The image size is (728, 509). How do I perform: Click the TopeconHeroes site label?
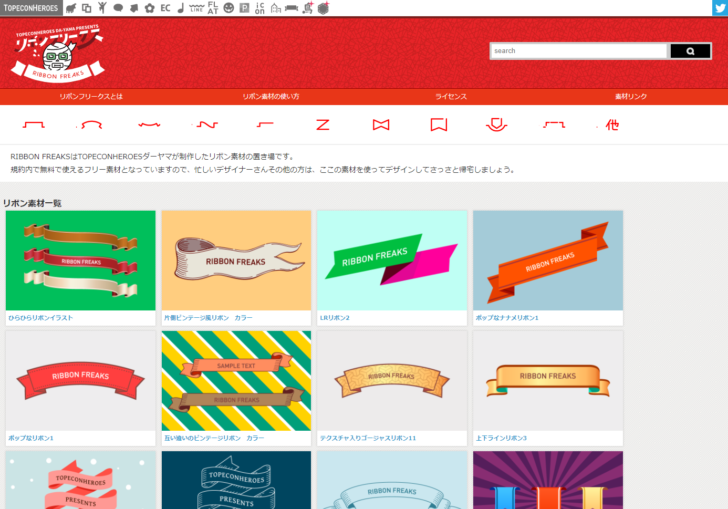pos(31,8)
